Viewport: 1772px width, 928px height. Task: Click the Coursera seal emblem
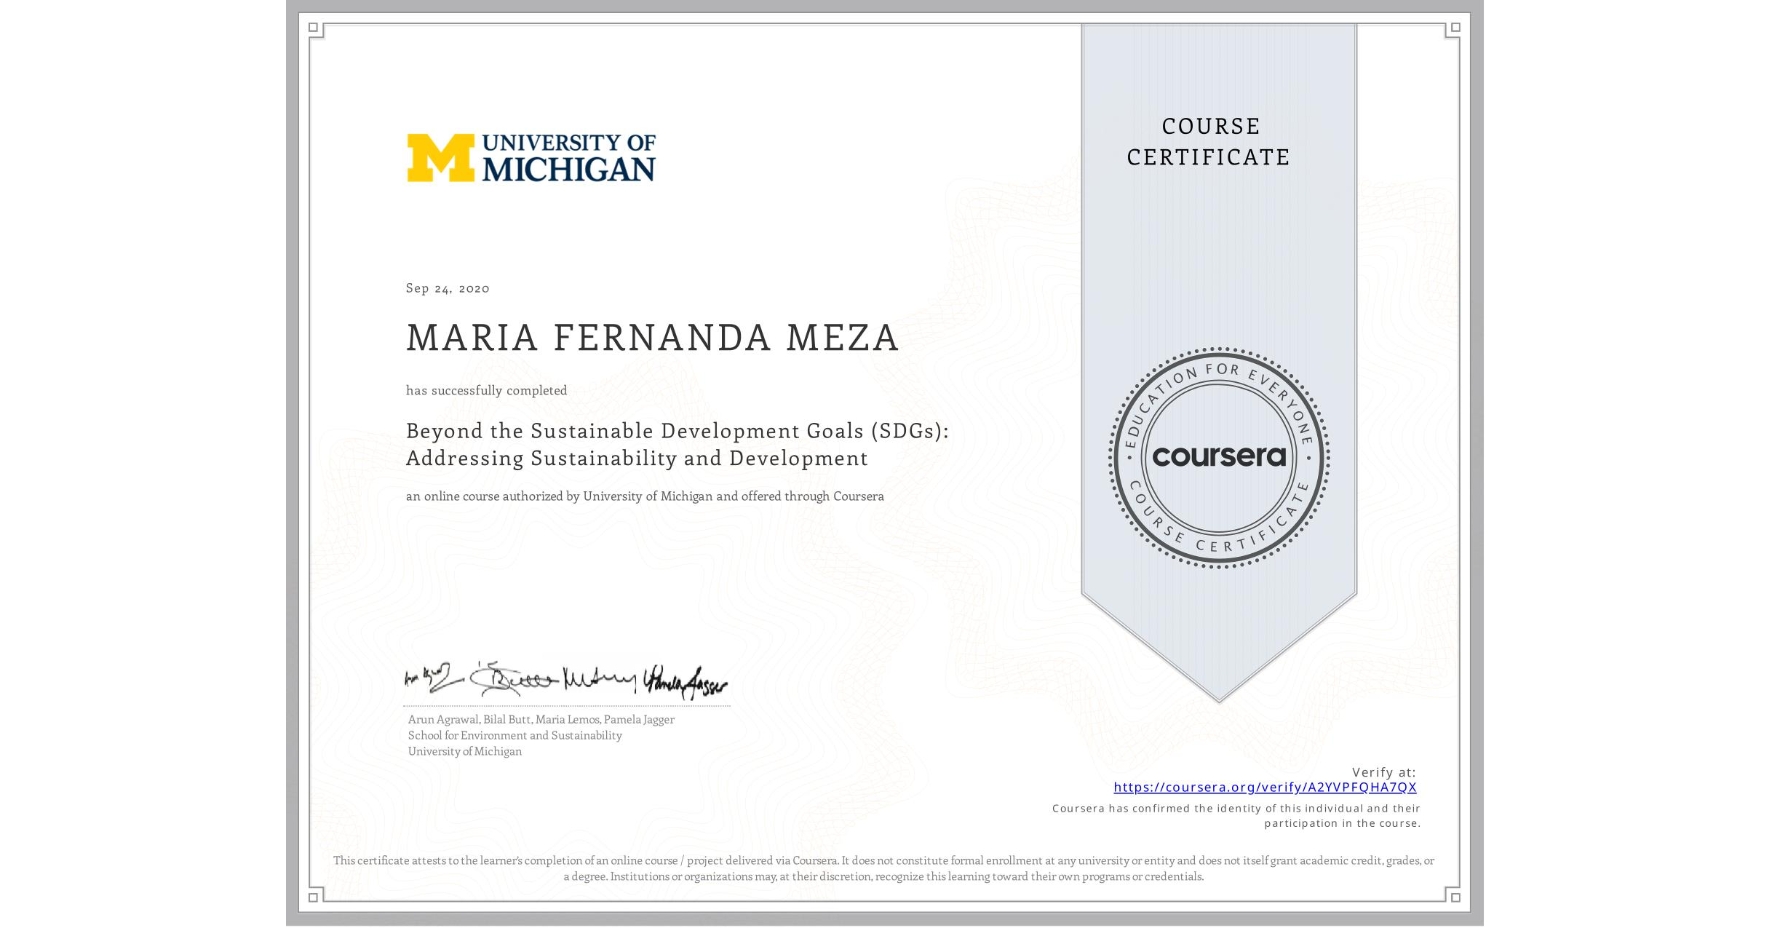click(x=1219, y=458)
